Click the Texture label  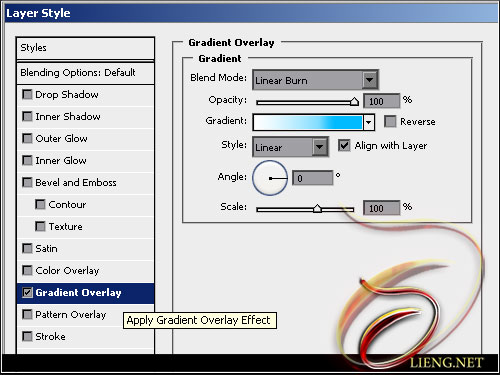point(66,227)
